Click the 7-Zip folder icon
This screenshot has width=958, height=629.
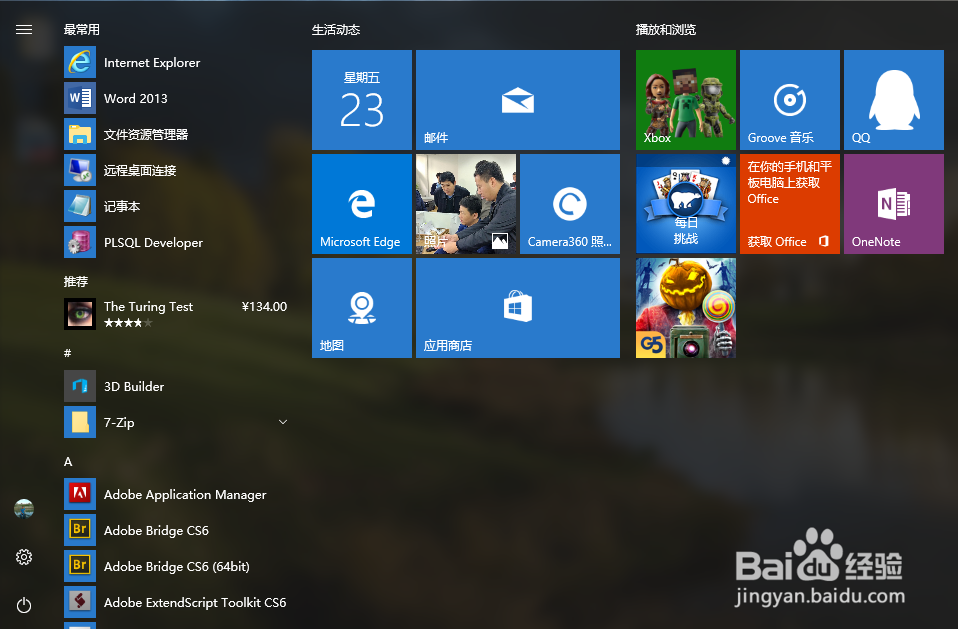(80, 422)
